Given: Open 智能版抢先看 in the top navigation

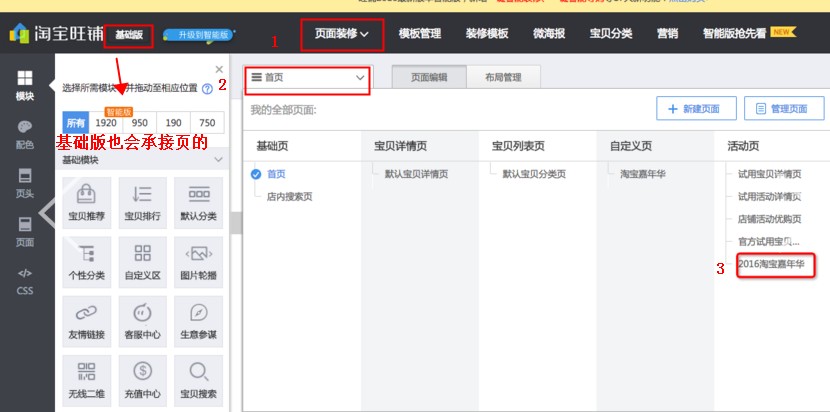Looking at the screenshot, I should tap(735, 34).
